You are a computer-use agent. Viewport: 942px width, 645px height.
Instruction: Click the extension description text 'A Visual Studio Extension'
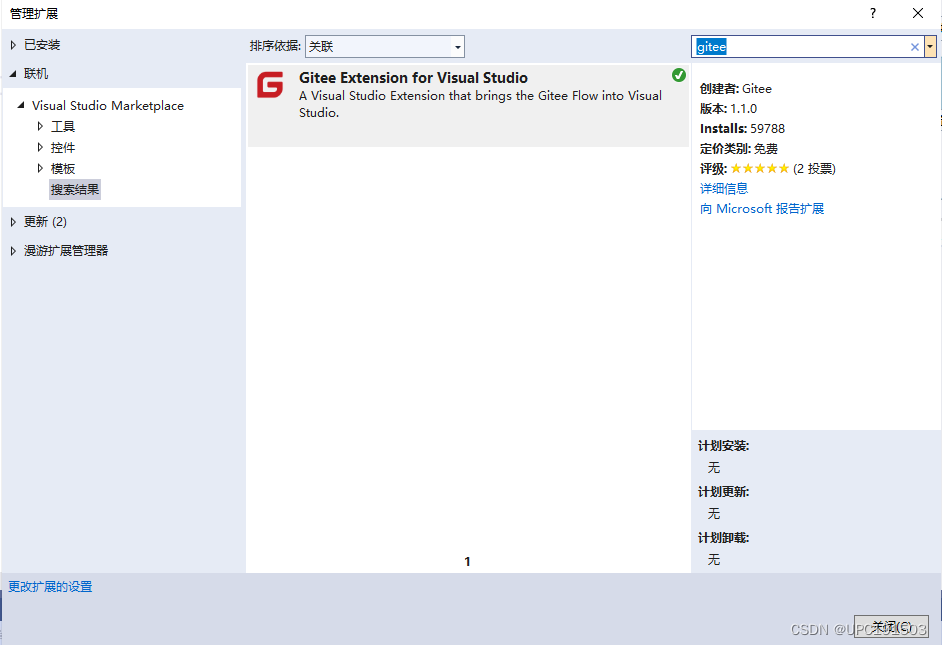pos(481,104)
